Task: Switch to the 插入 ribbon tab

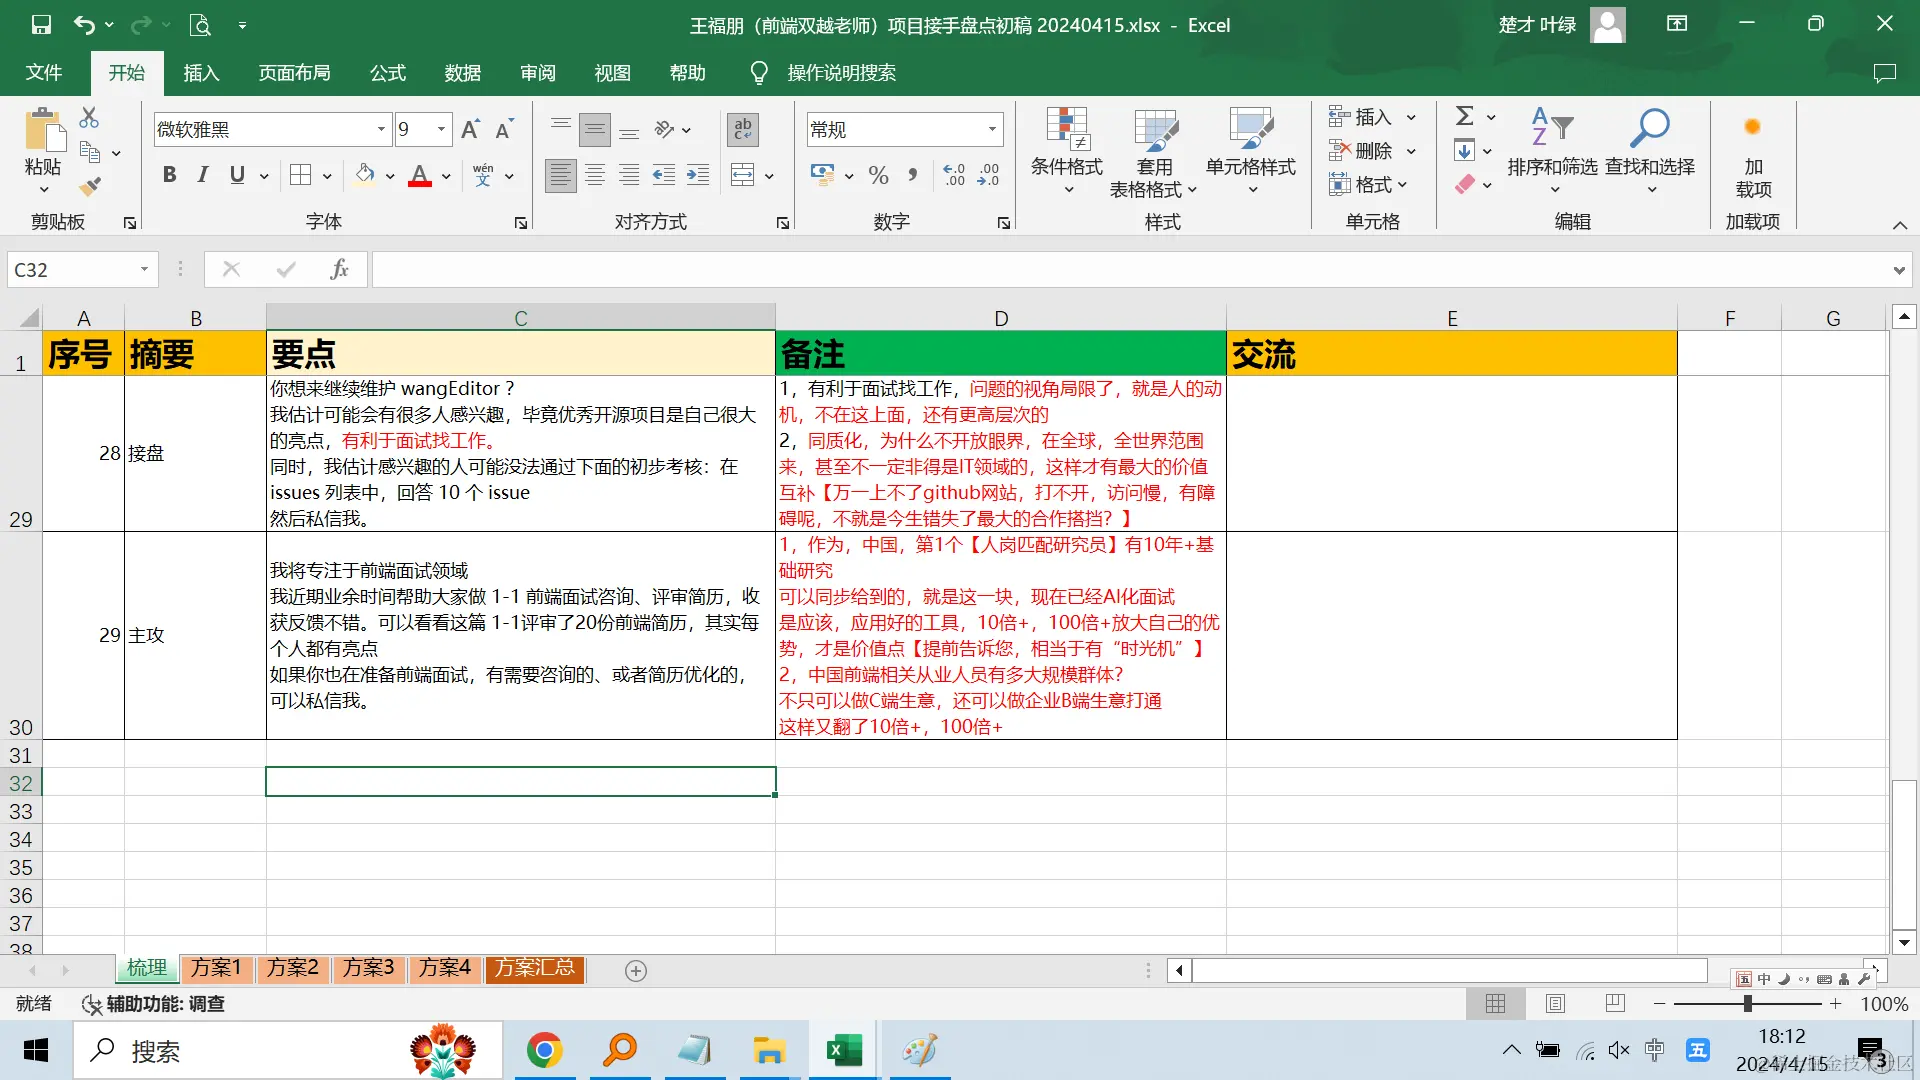Action: (201, 72)
